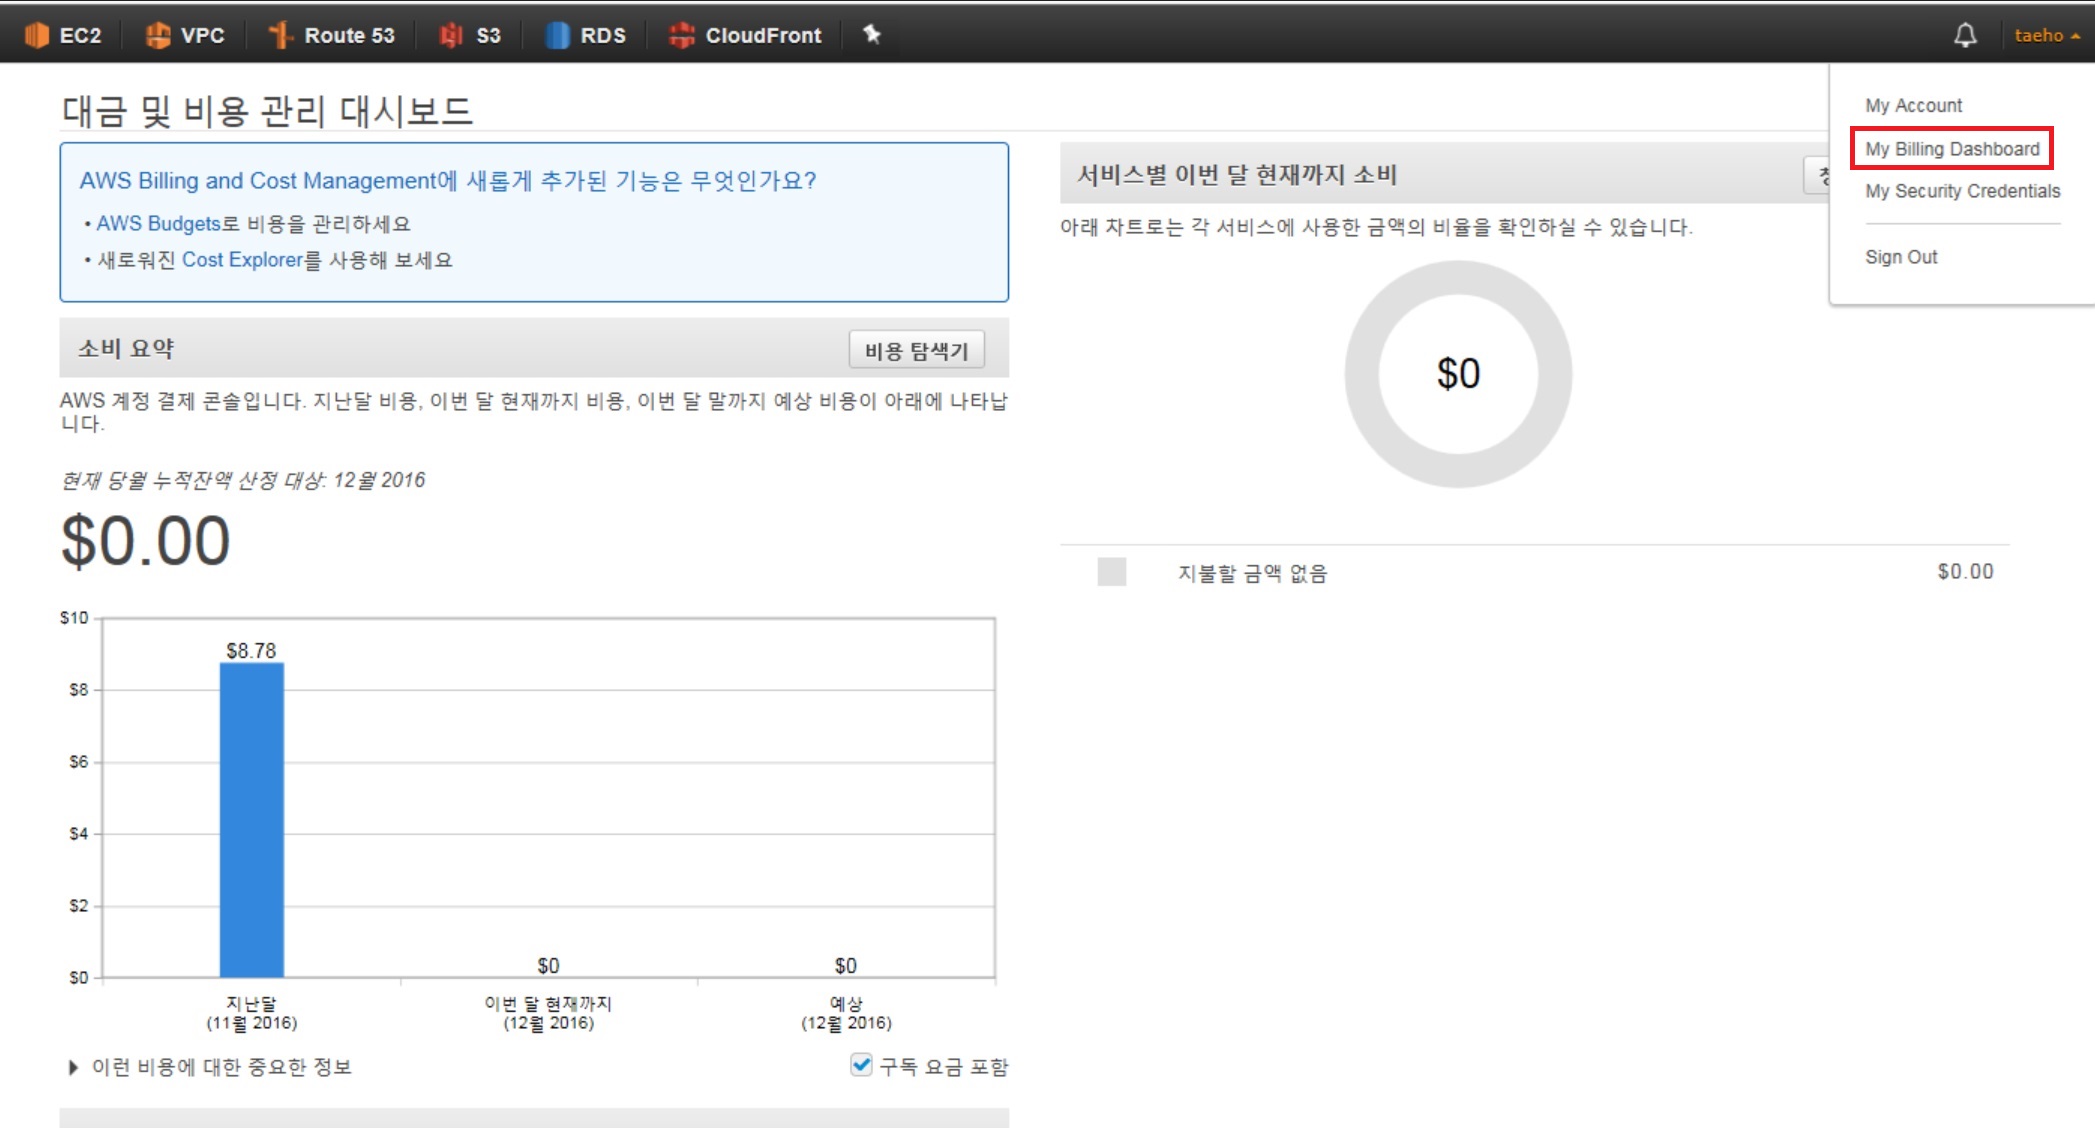Image resolution: width=2095 pixels, height=1128 pixels.
Task: Open the VPC service shortcut
Action: pyautogui.click(x=185, y=35)
